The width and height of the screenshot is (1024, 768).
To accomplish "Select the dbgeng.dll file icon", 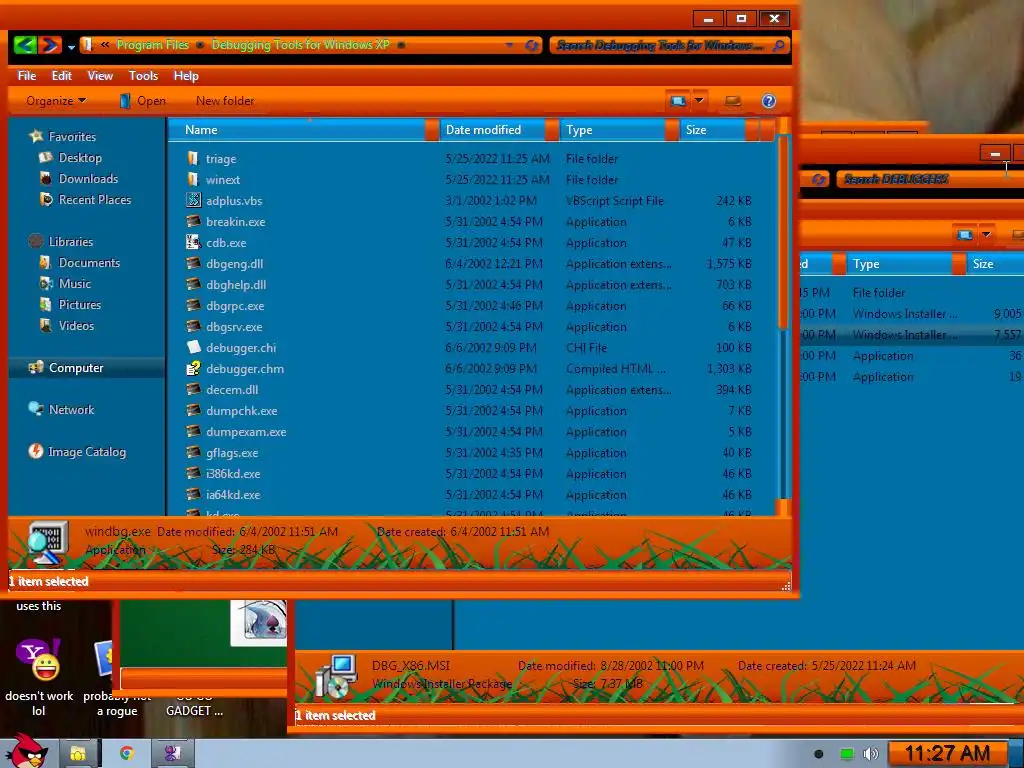I will 193,263.
